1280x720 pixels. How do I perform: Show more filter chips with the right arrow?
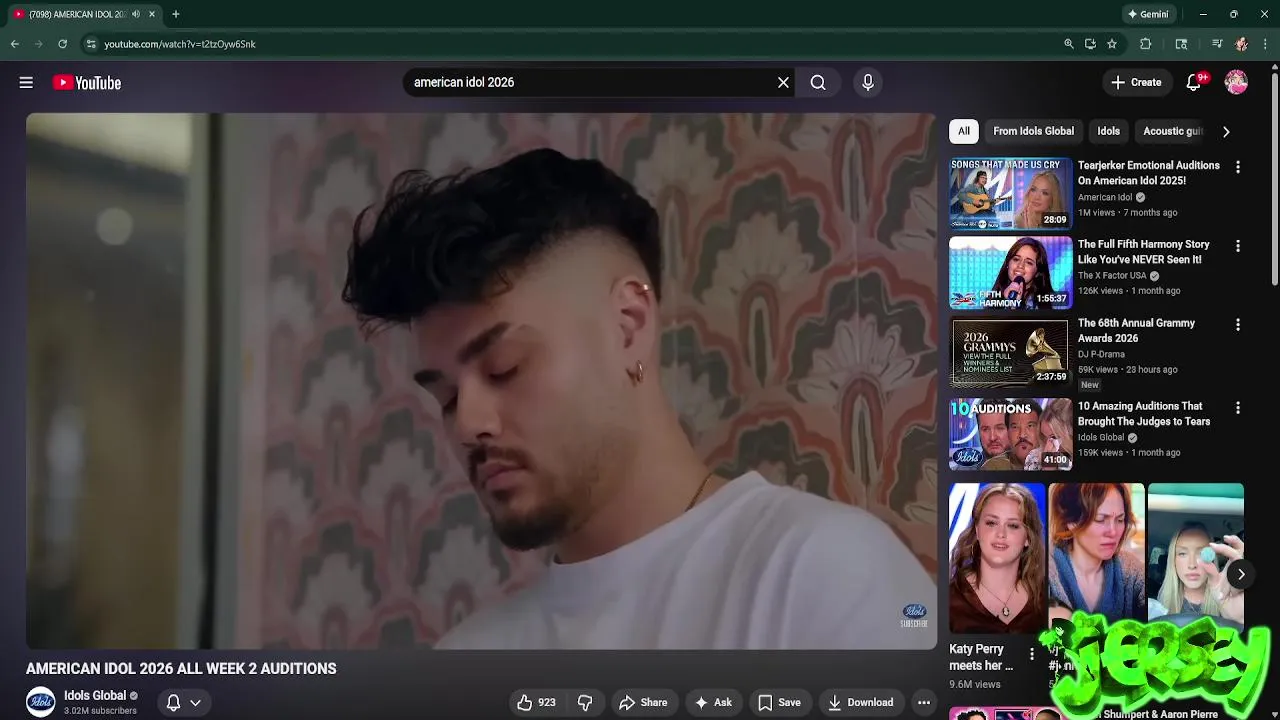tap(1226, 131)
